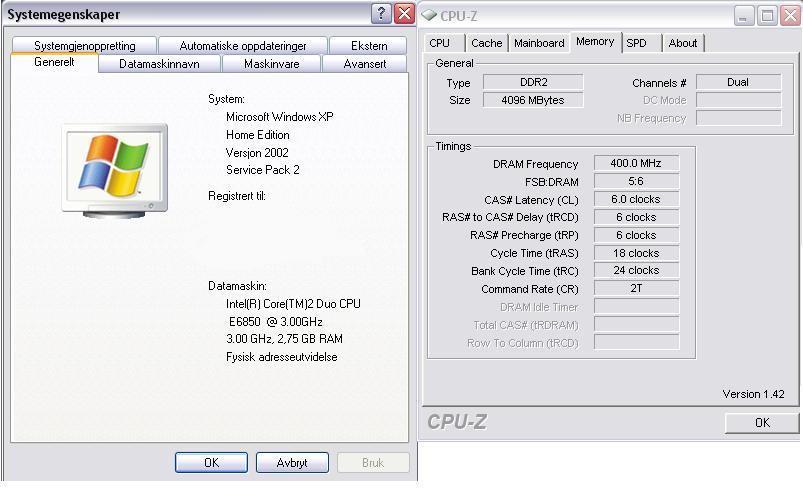The width and height of the screenshot is (803, 490).
Task: Click the 'CAS# Latency (CL)' label
Action: 531,200
